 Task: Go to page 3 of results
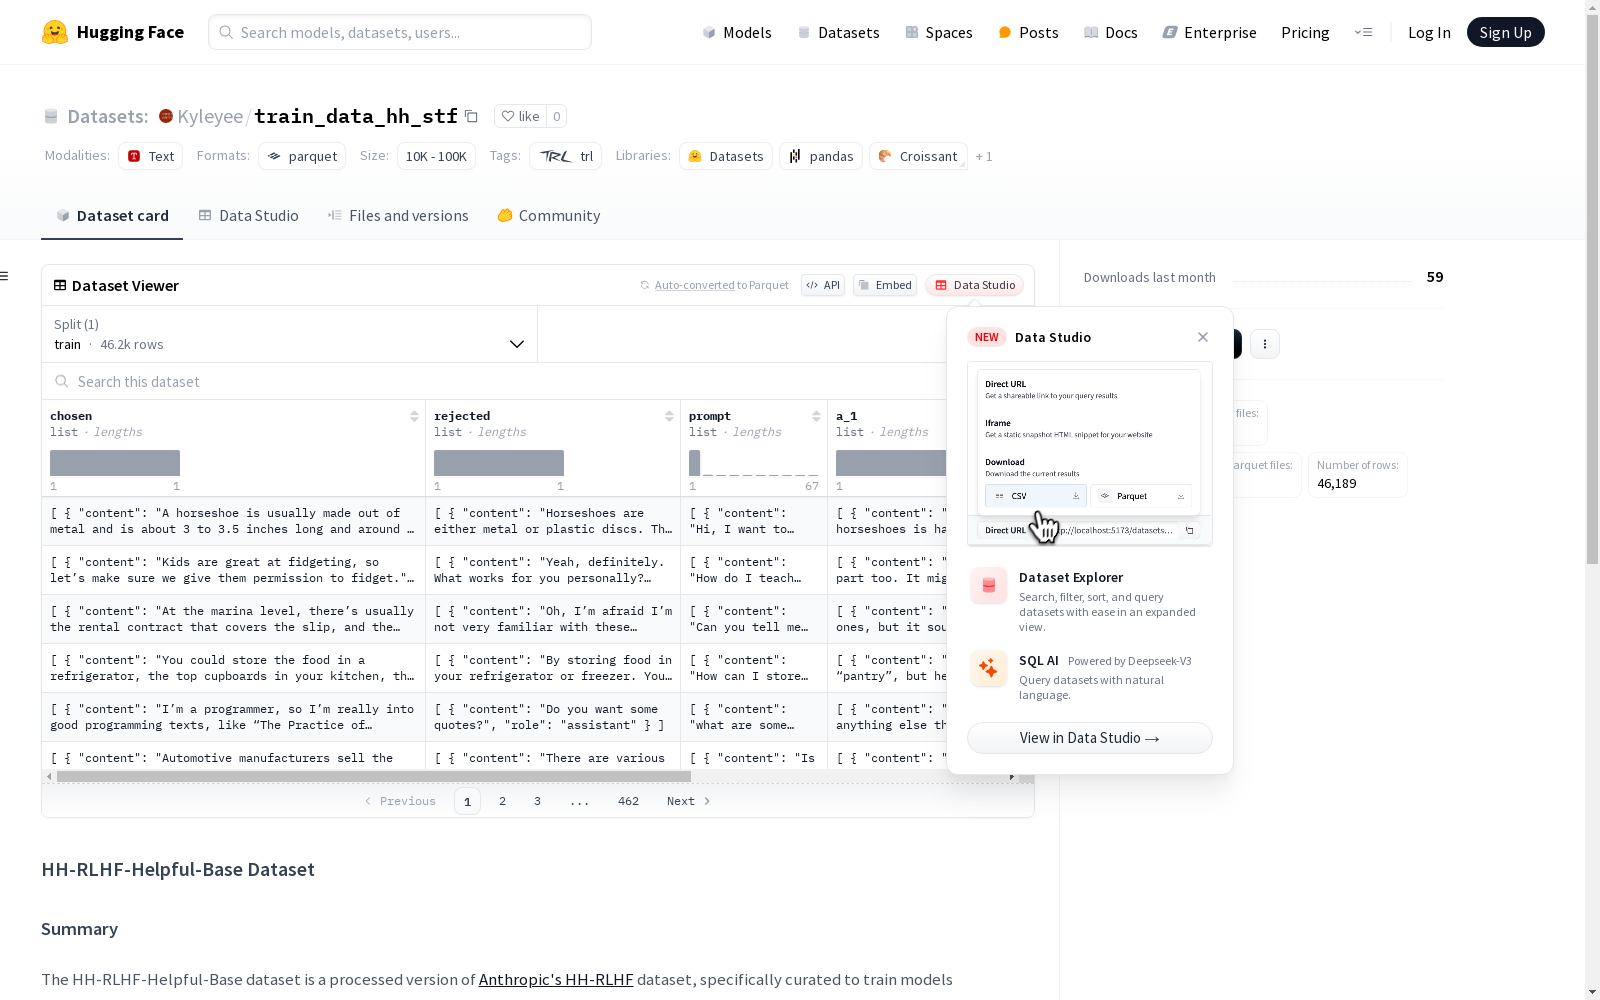[537, 801]
